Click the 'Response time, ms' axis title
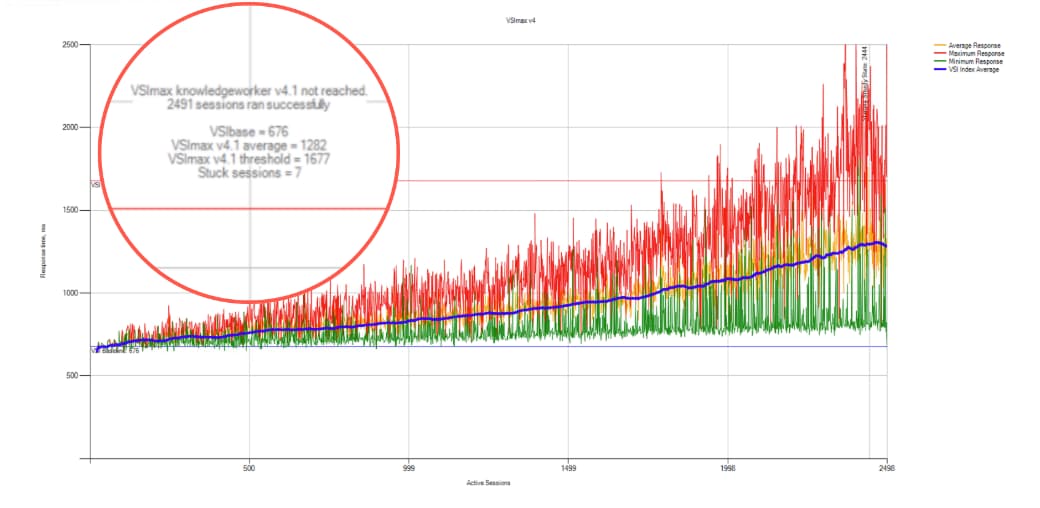1040x508 pixels. 42,252
